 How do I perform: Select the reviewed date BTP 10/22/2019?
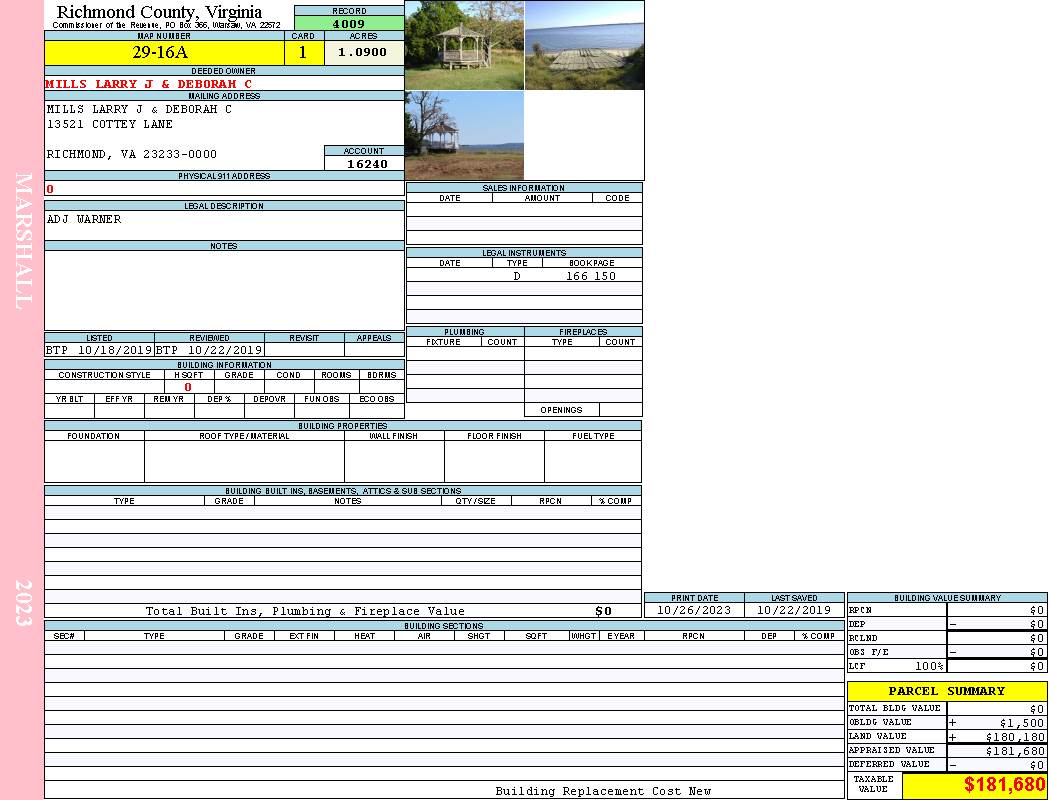pyautogui.click(x=209, y=350)
